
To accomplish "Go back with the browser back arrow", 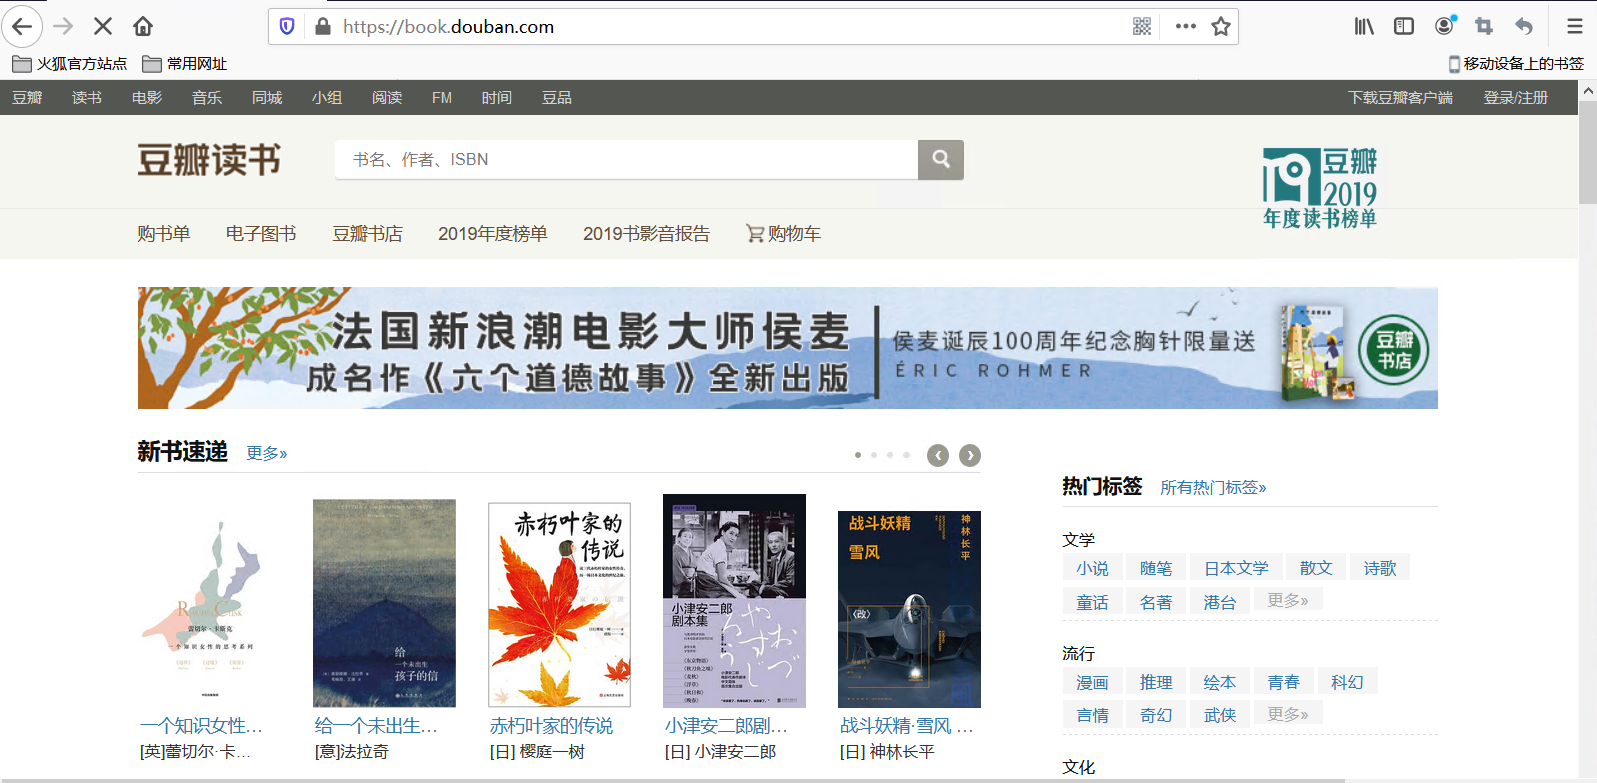I will (x=22, y=26).
